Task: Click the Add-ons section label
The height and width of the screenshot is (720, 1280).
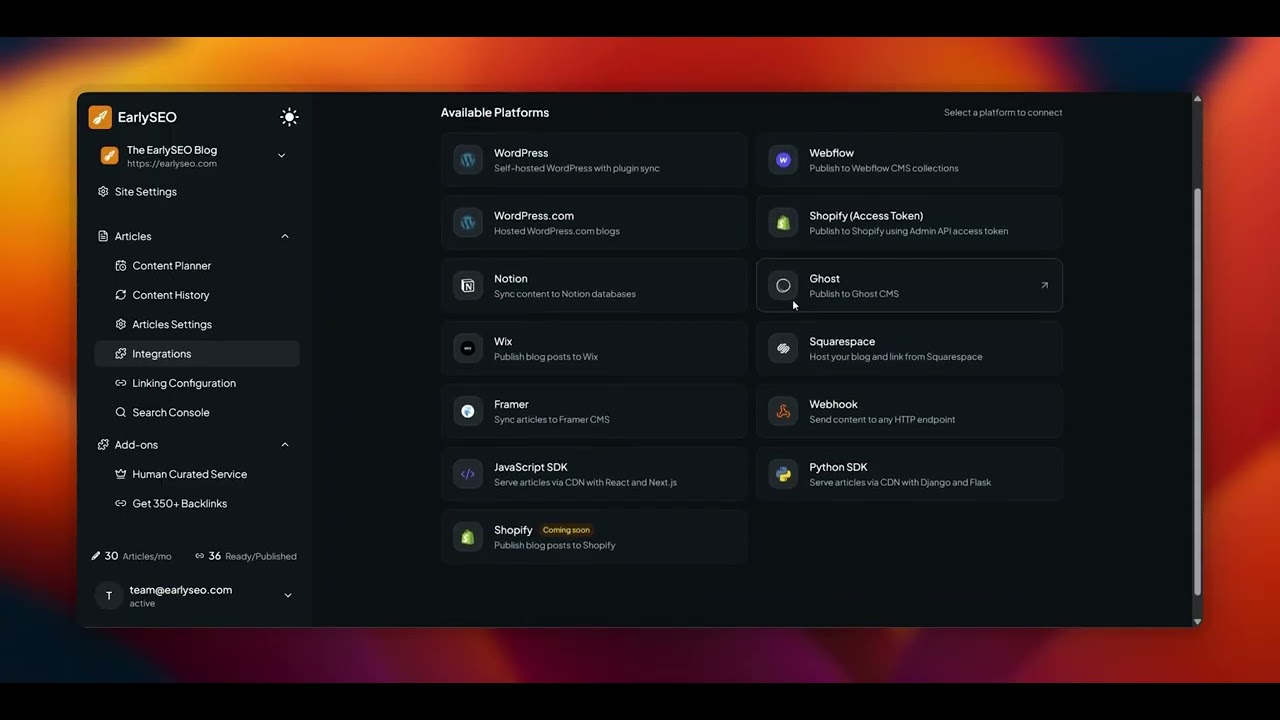Action: pyautogui.click(x=136, y=445)
